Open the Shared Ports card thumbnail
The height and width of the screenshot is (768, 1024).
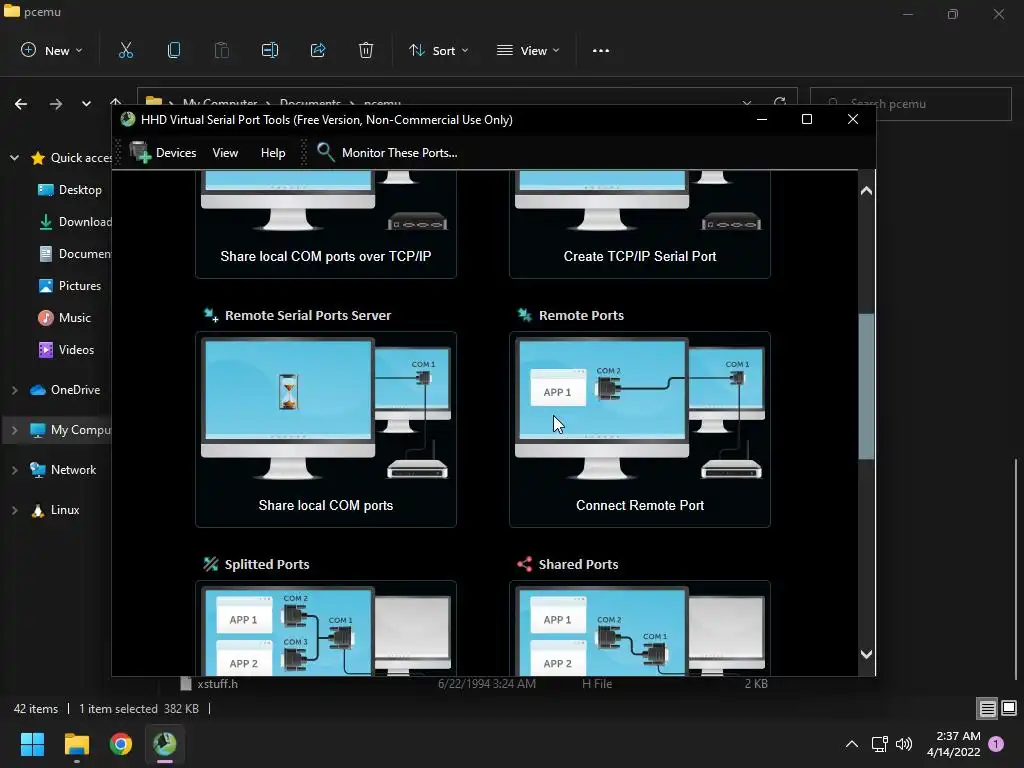coord(640,630)
